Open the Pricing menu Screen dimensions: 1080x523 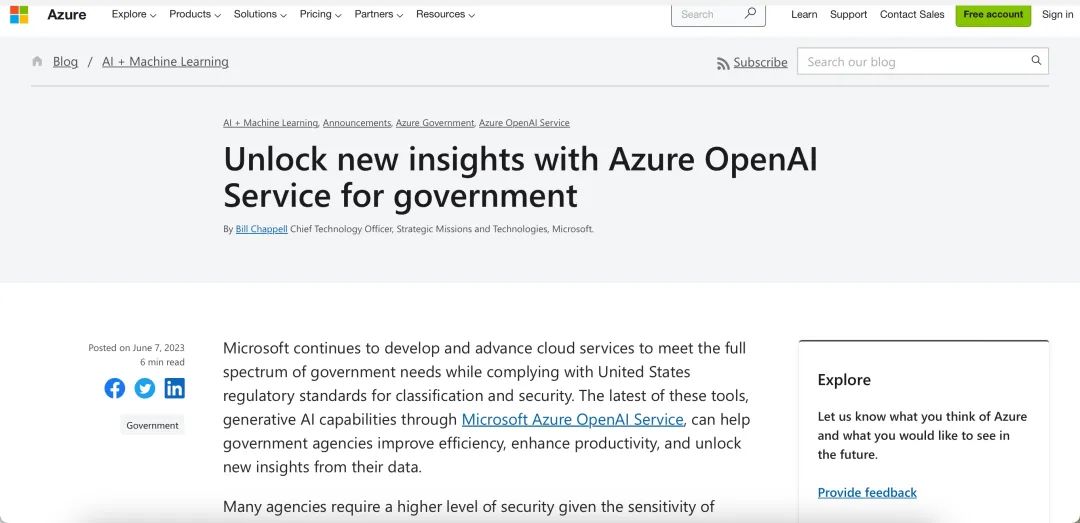click(320, 15)
